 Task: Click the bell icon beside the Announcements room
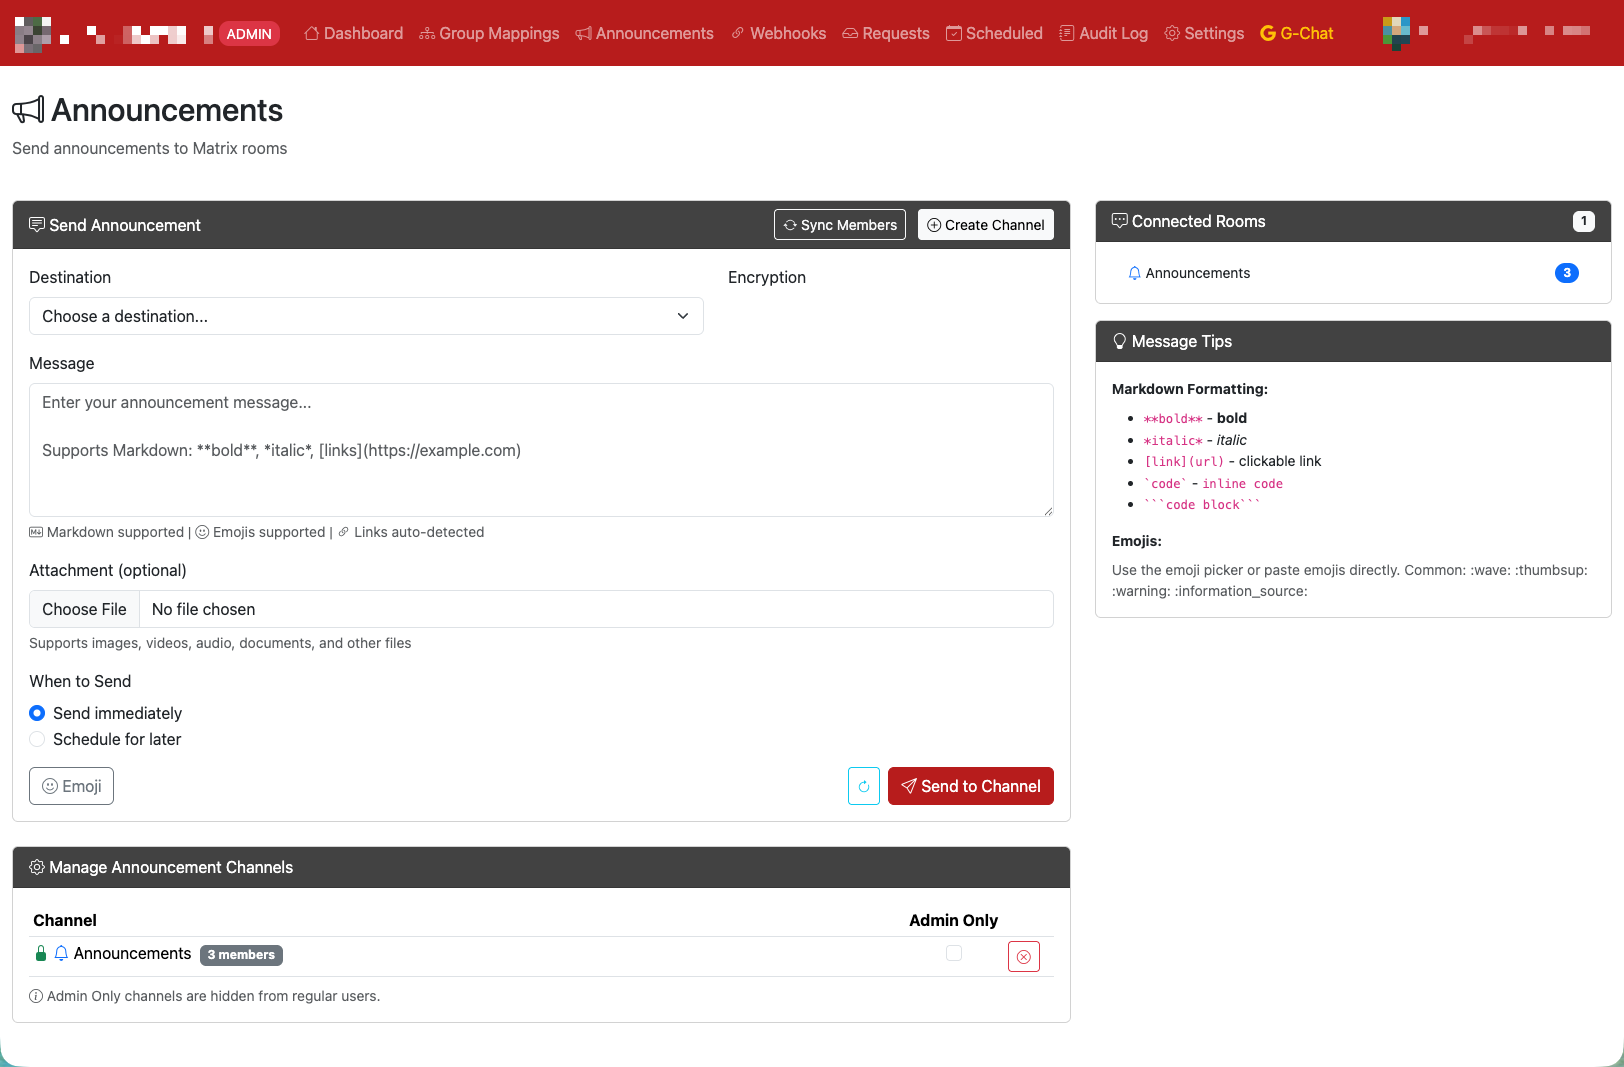pyautogui.click(x=1134, y=272)
